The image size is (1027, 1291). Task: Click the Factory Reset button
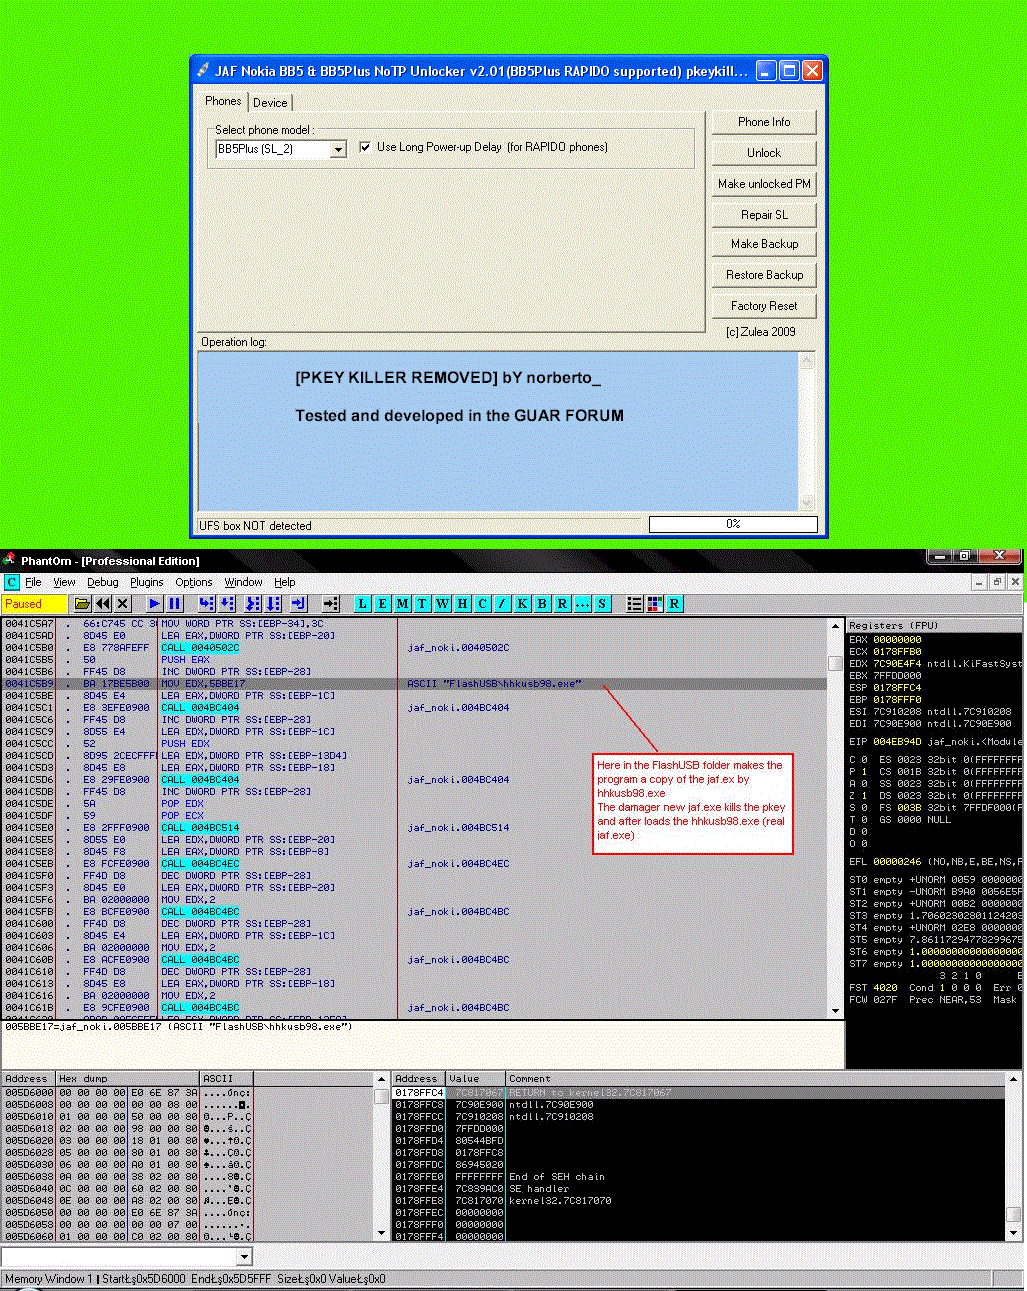764,306
